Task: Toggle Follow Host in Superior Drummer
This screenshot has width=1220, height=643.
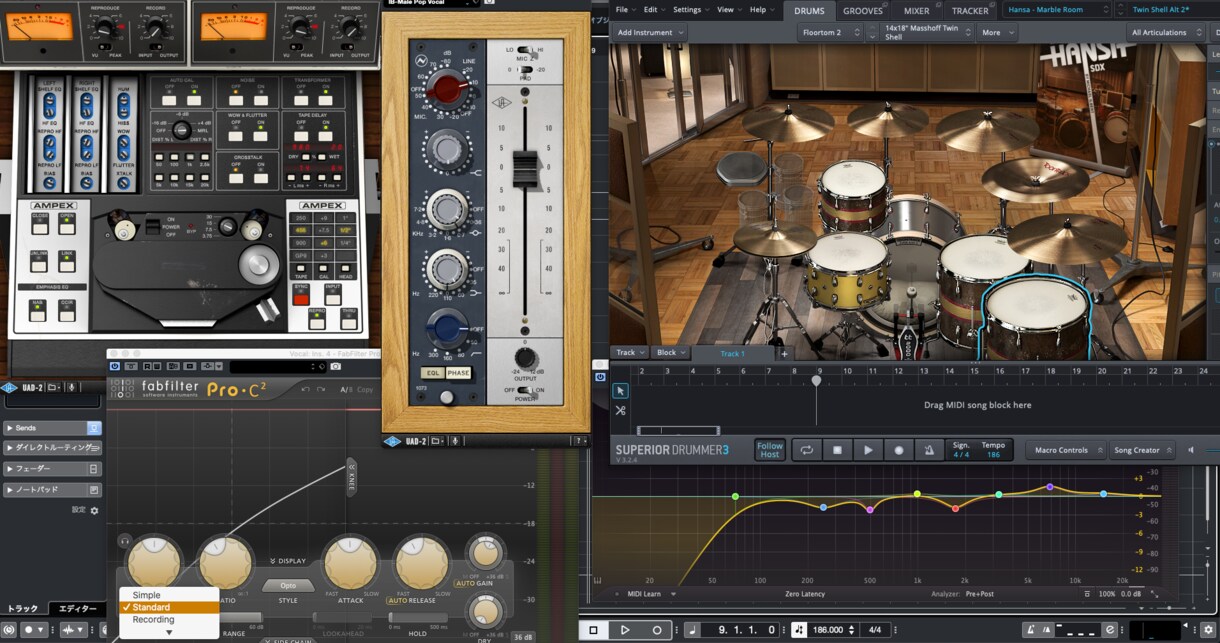Action: click(x=770, y=450)
